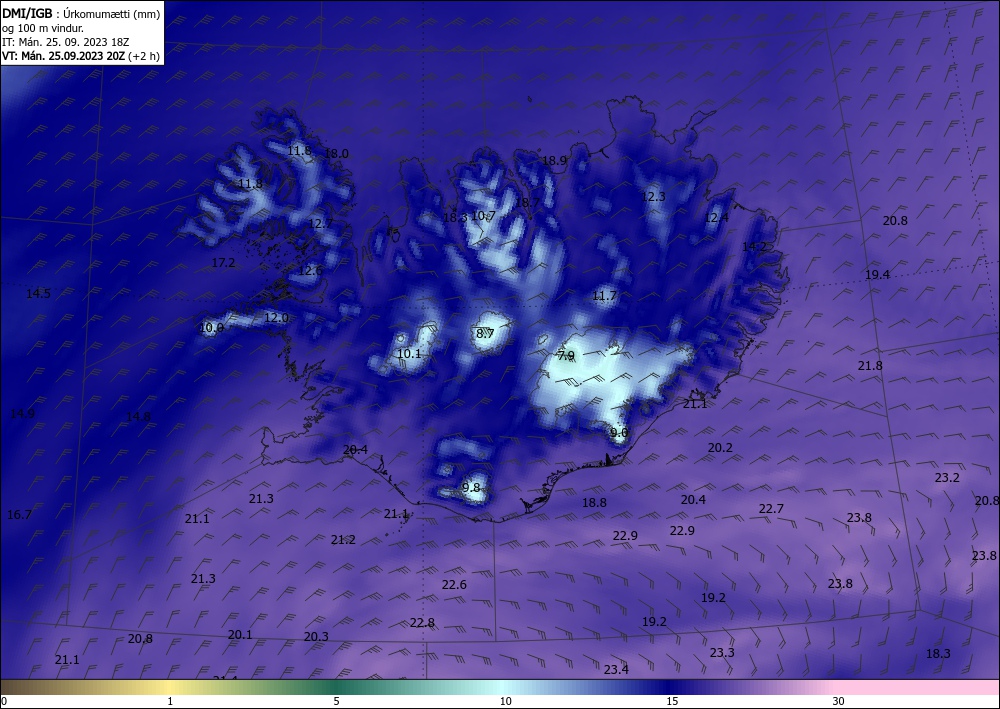Viewport: 1000px width, 709px height.
Task: Click the '5' tick on the color scale
Action: (336, 701)
